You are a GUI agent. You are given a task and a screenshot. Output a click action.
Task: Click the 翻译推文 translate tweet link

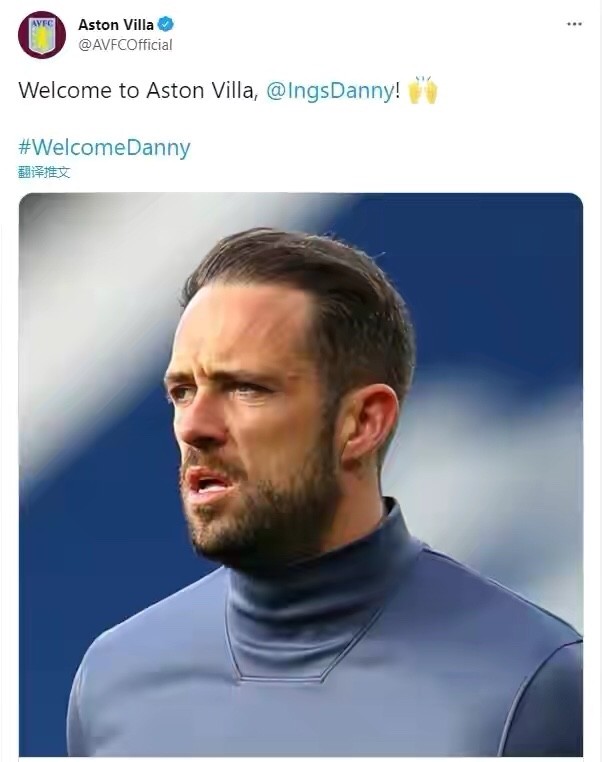coord(44,172)
